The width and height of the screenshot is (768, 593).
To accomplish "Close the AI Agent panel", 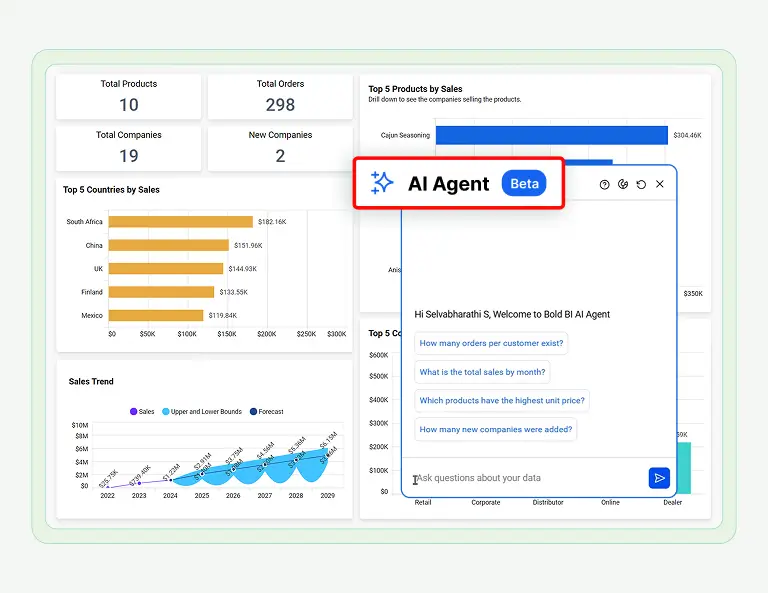I will pyautogui.click(x=660, y=184).
